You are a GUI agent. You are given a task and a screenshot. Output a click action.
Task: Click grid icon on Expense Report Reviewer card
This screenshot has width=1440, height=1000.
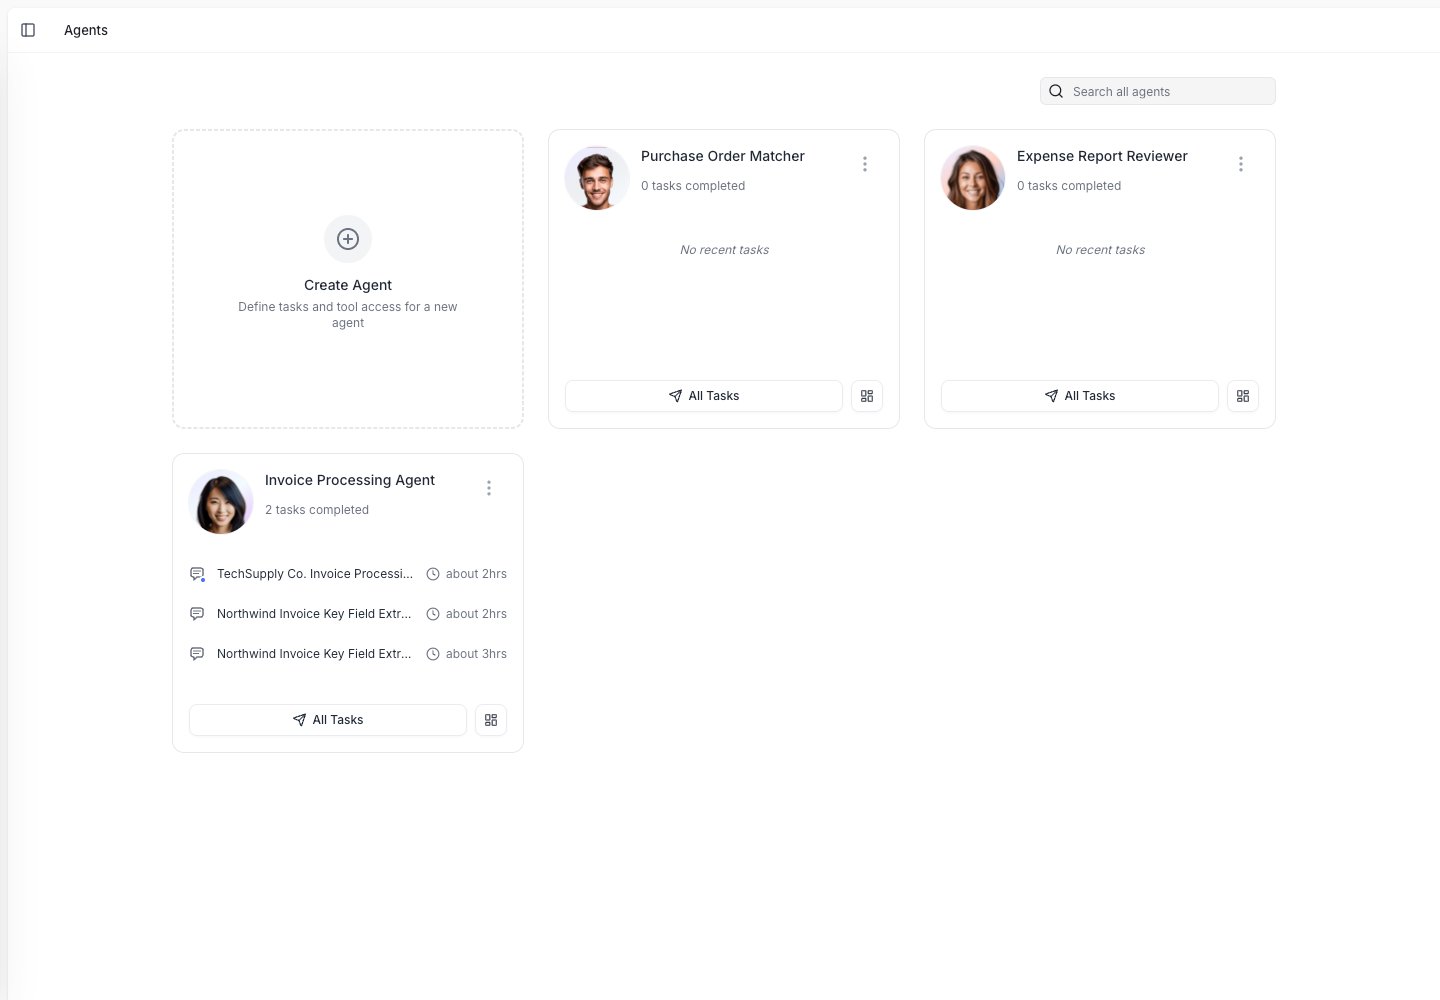1243,396
